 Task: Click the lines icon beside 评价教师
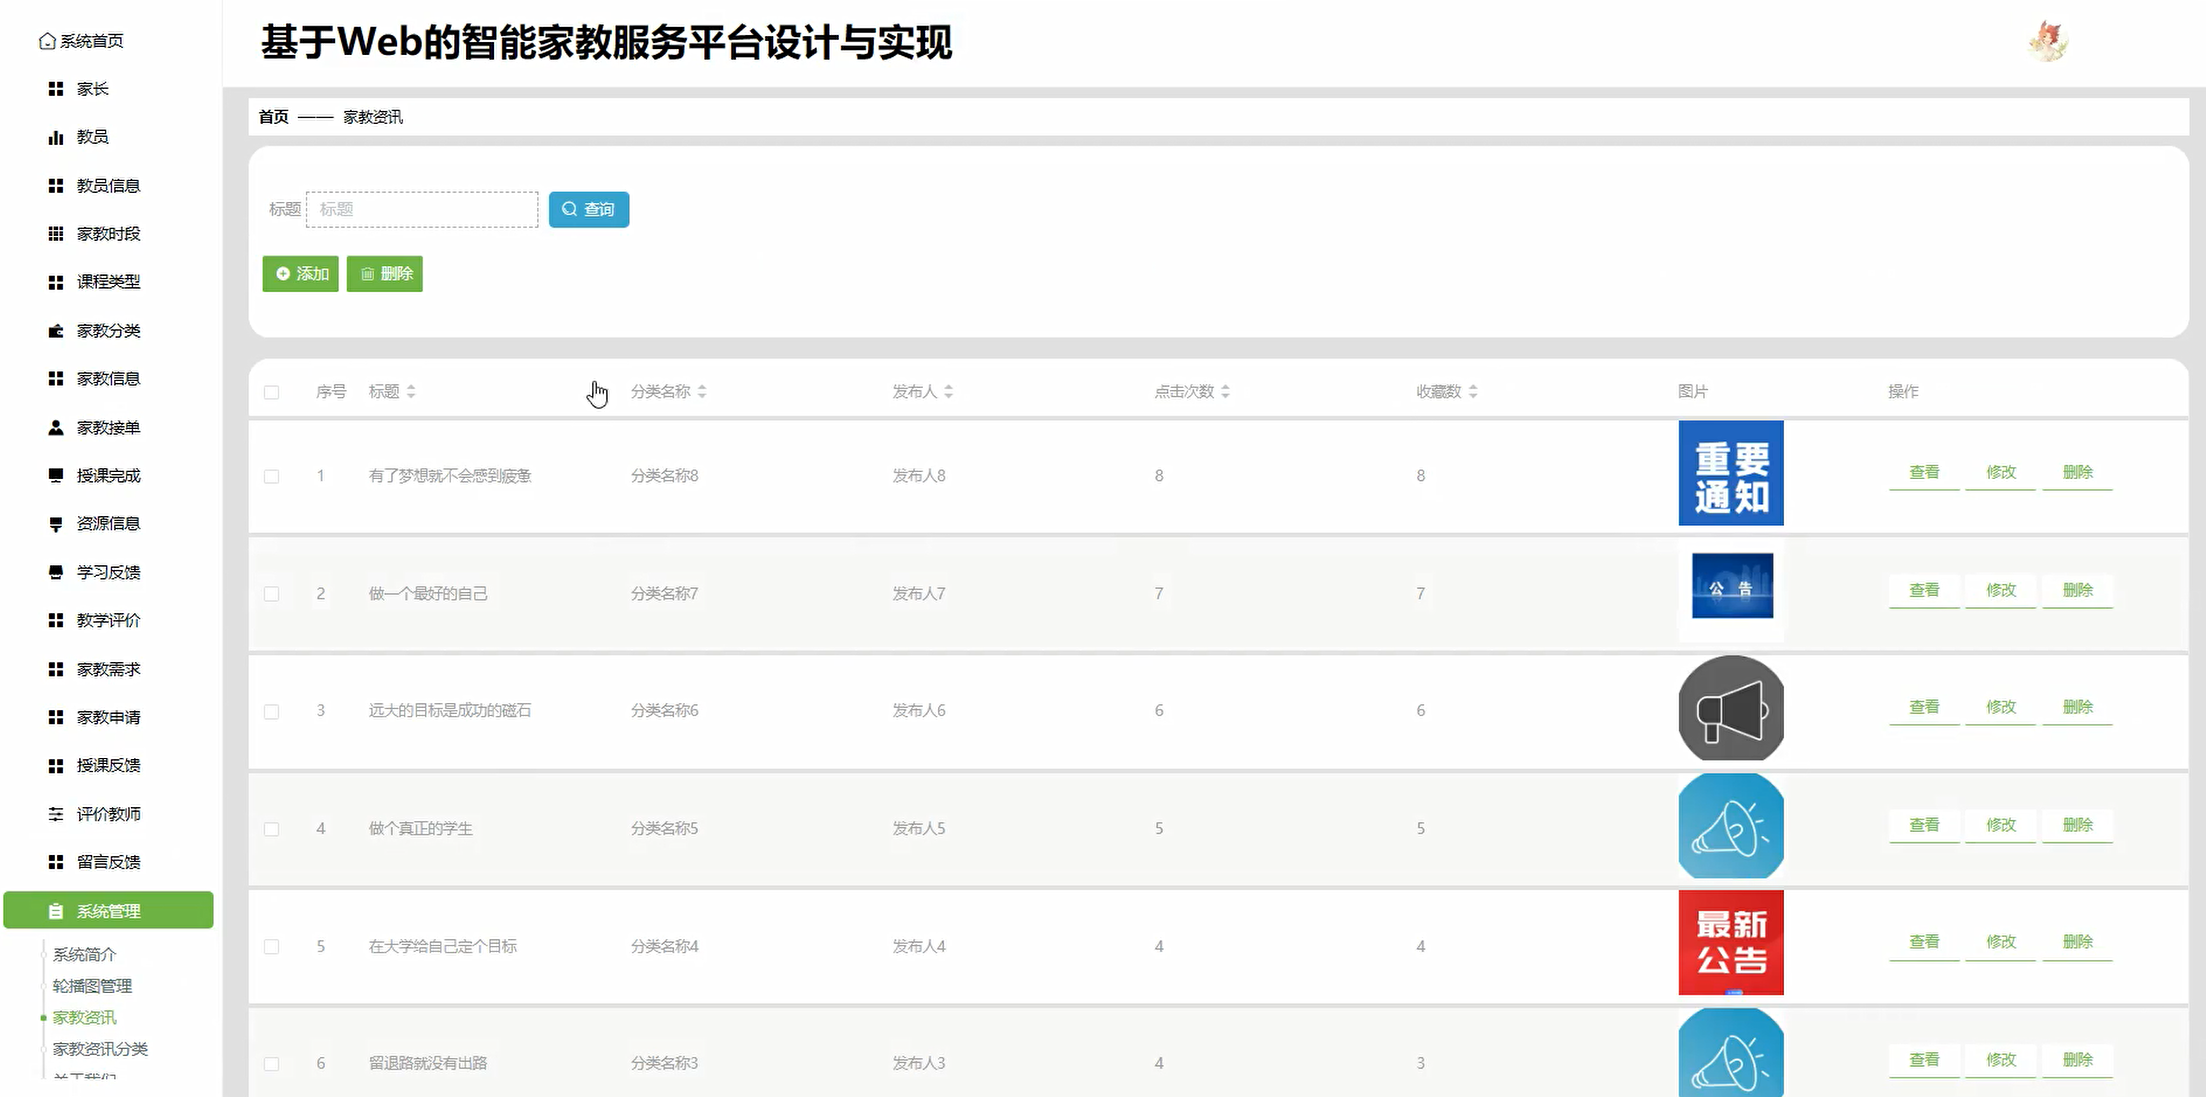pyautogui.click(x=56, y=814)
